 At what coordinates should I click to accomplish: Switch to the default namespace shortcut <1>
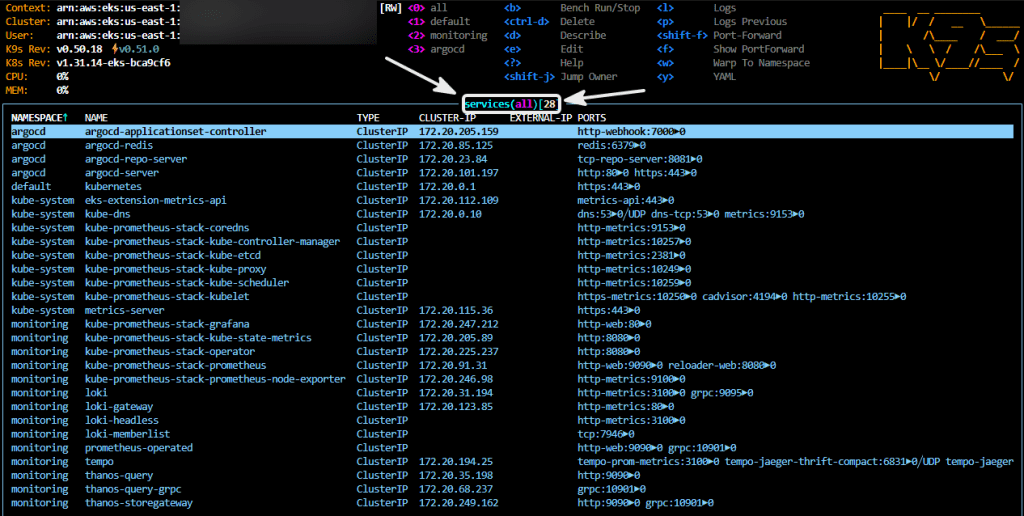point(439,22)
